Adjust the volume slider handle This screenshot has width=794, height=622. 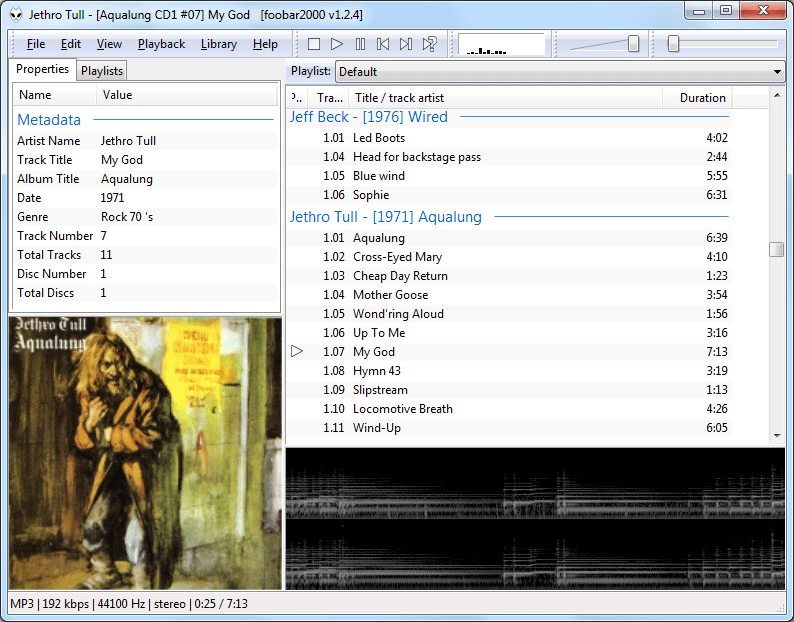click(x=633, y=44)
